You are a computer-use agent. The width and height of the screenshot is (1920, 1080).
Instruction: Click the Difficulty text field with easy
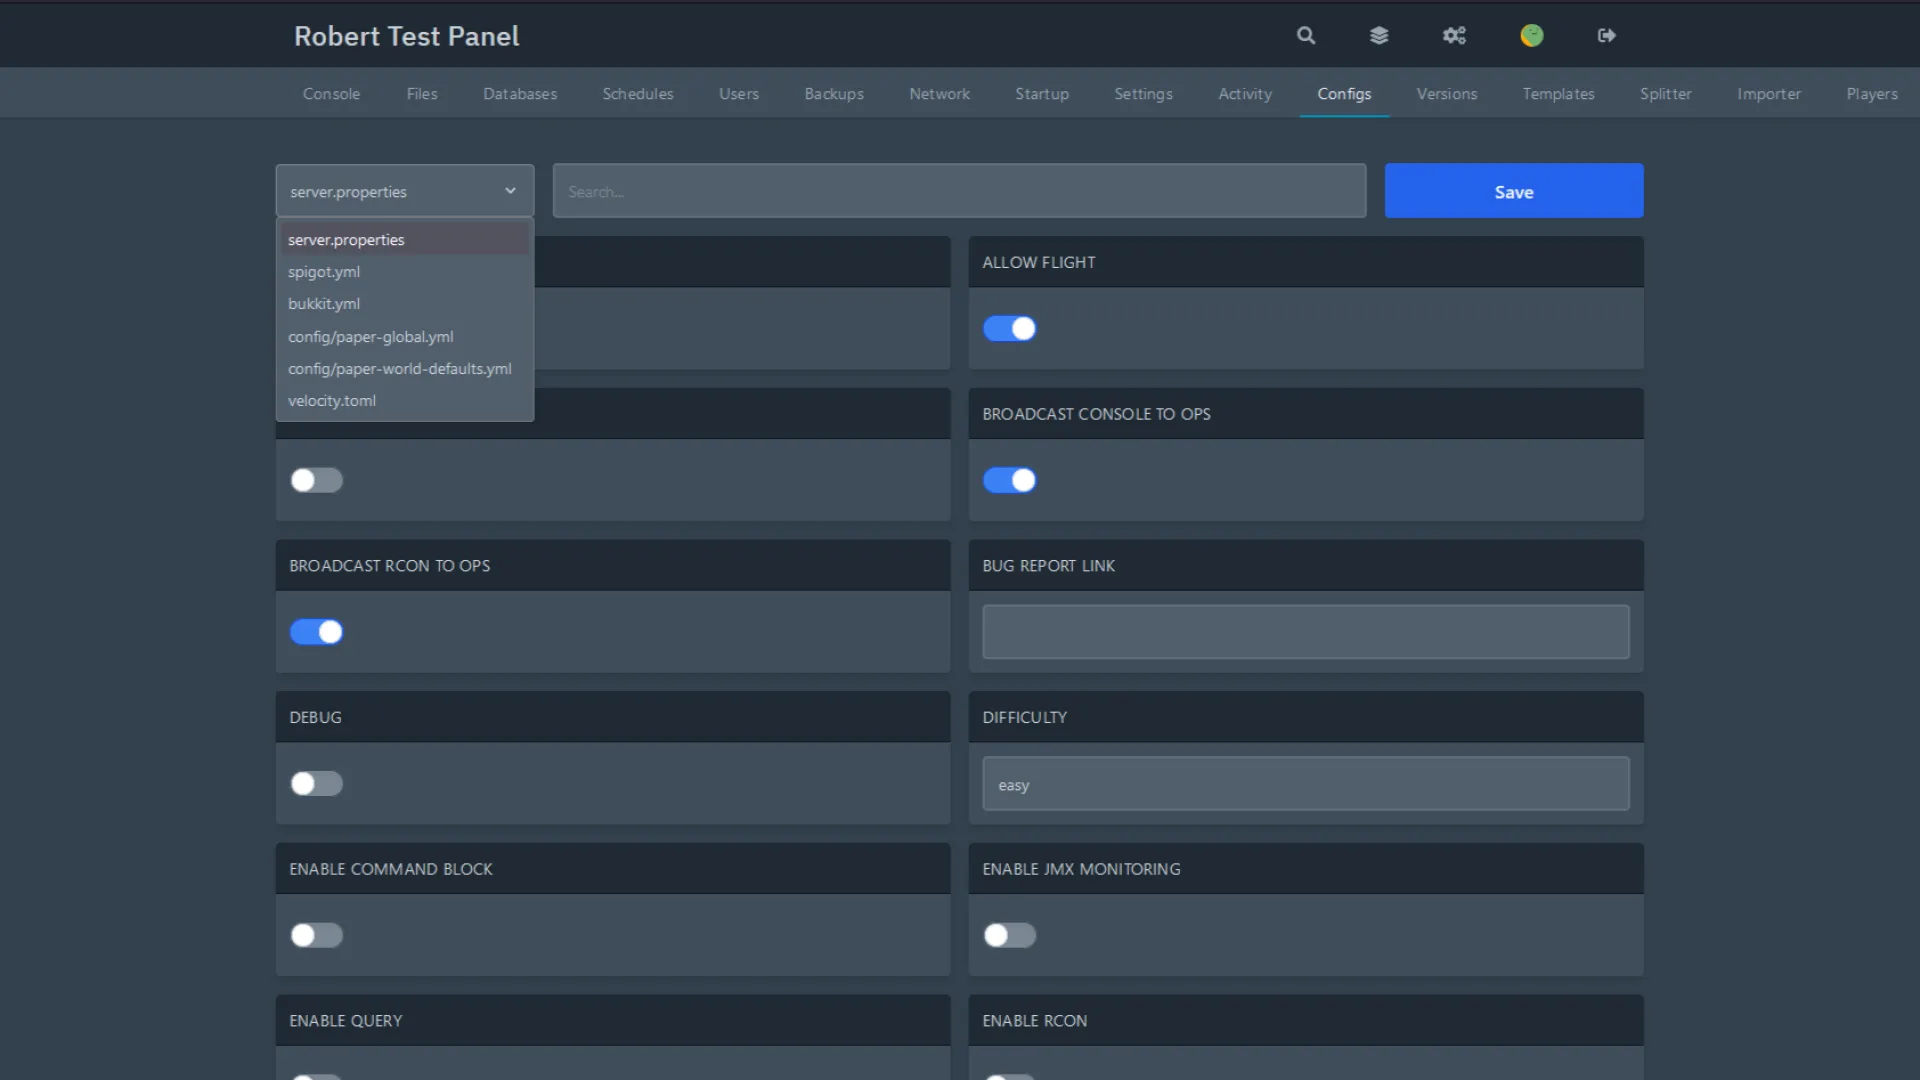tap(1305, 784)
